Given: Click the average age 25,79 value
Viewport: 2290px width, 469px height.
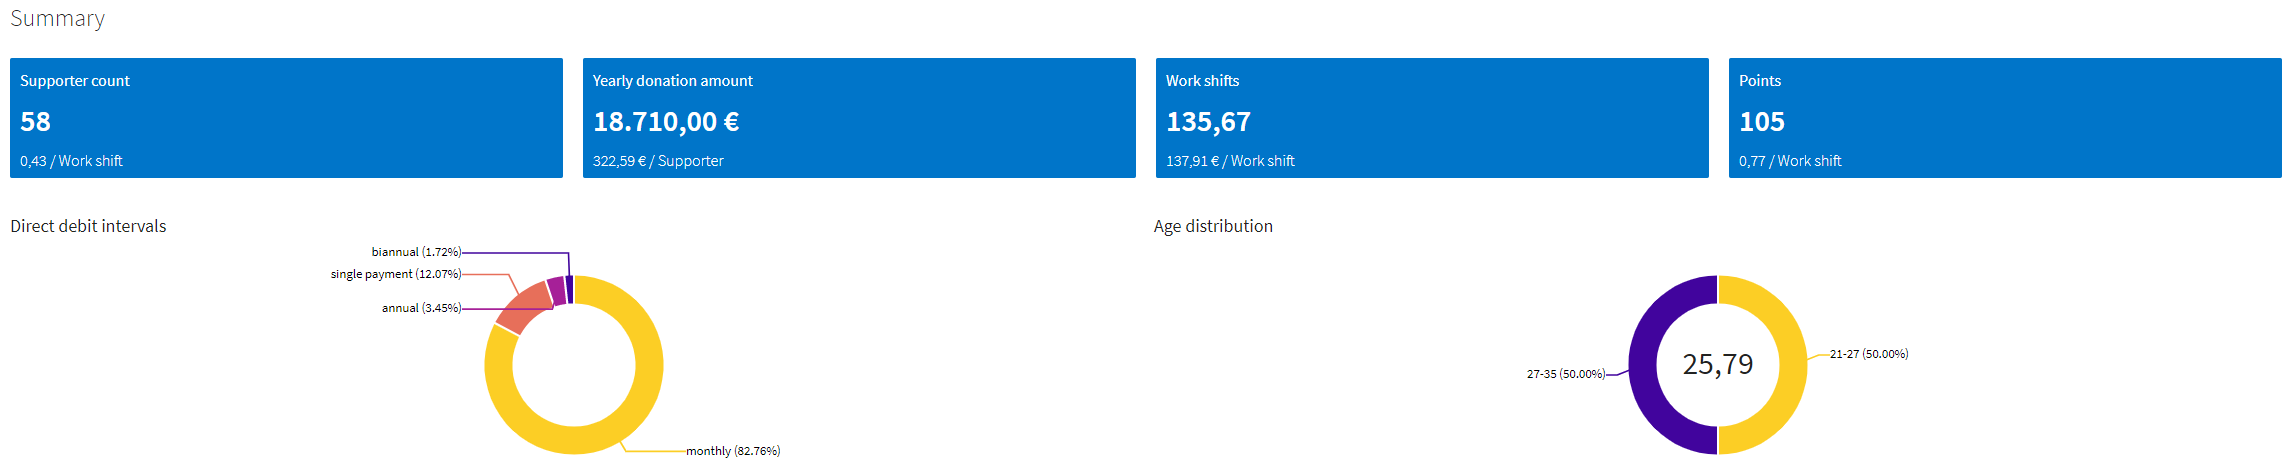Looking at the screenshot, I should [x=1718, y=364].
